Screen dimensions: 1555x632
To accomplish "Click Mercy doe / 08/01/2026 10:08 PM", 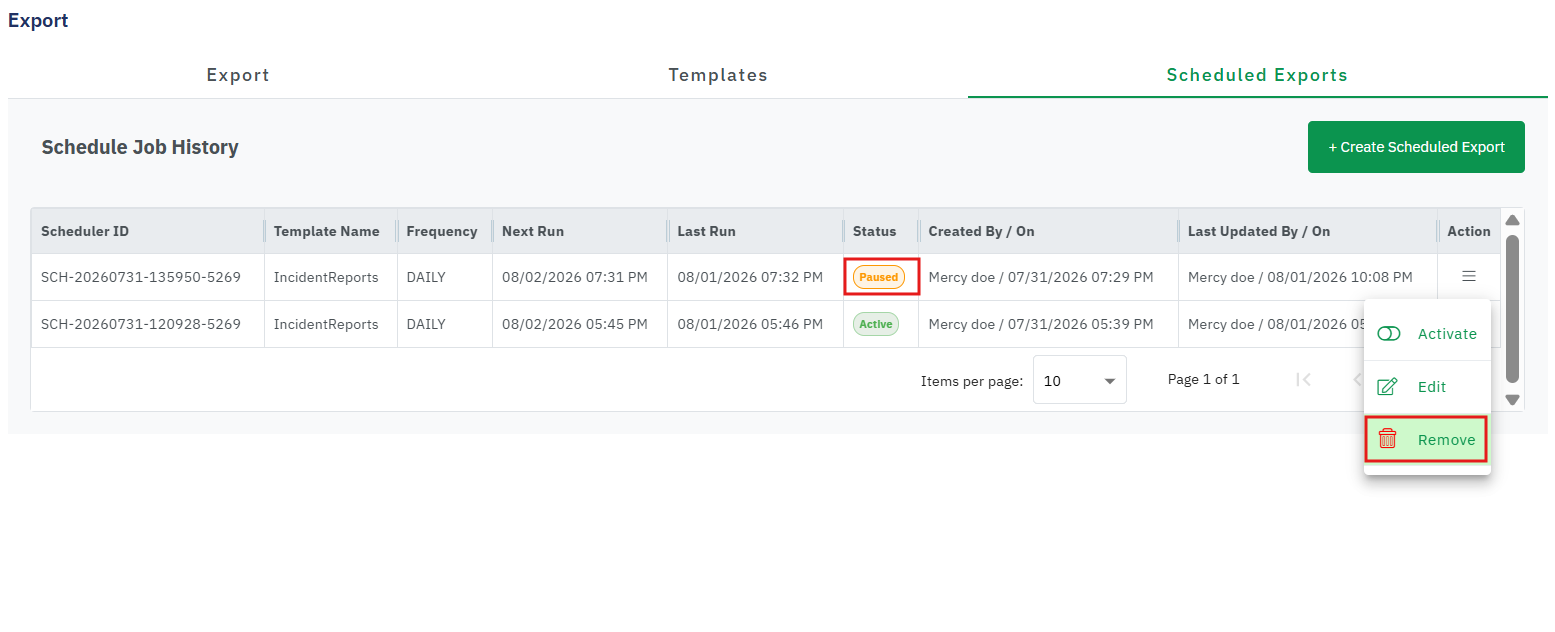I will (x=1300, y=277).
